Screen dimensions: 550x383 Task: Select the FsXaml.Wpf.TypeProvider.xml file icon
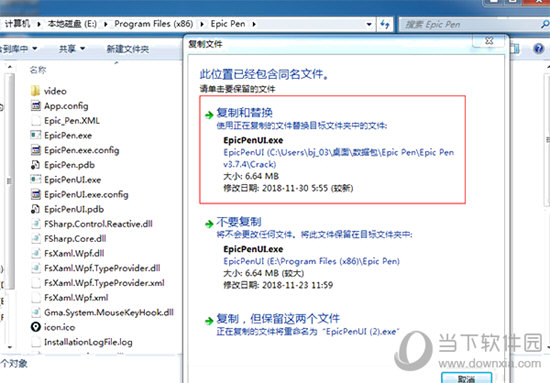click(35, 282)
